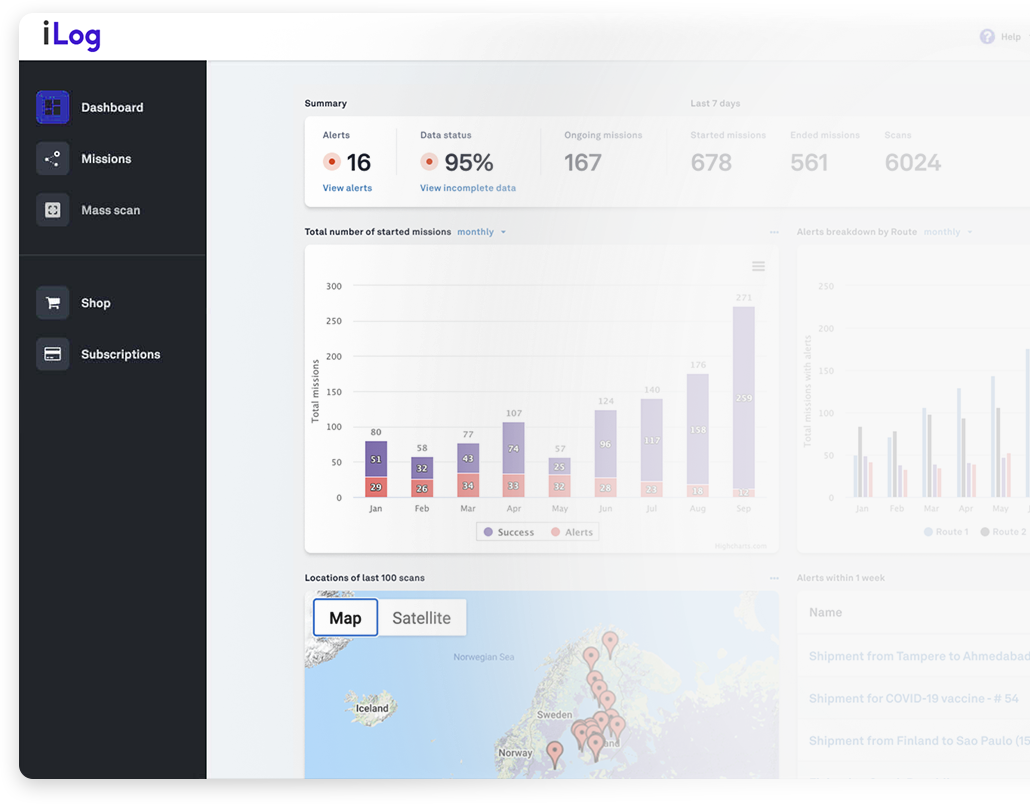Expand the monthly dropdown for started missions

(x=482, y=232)
